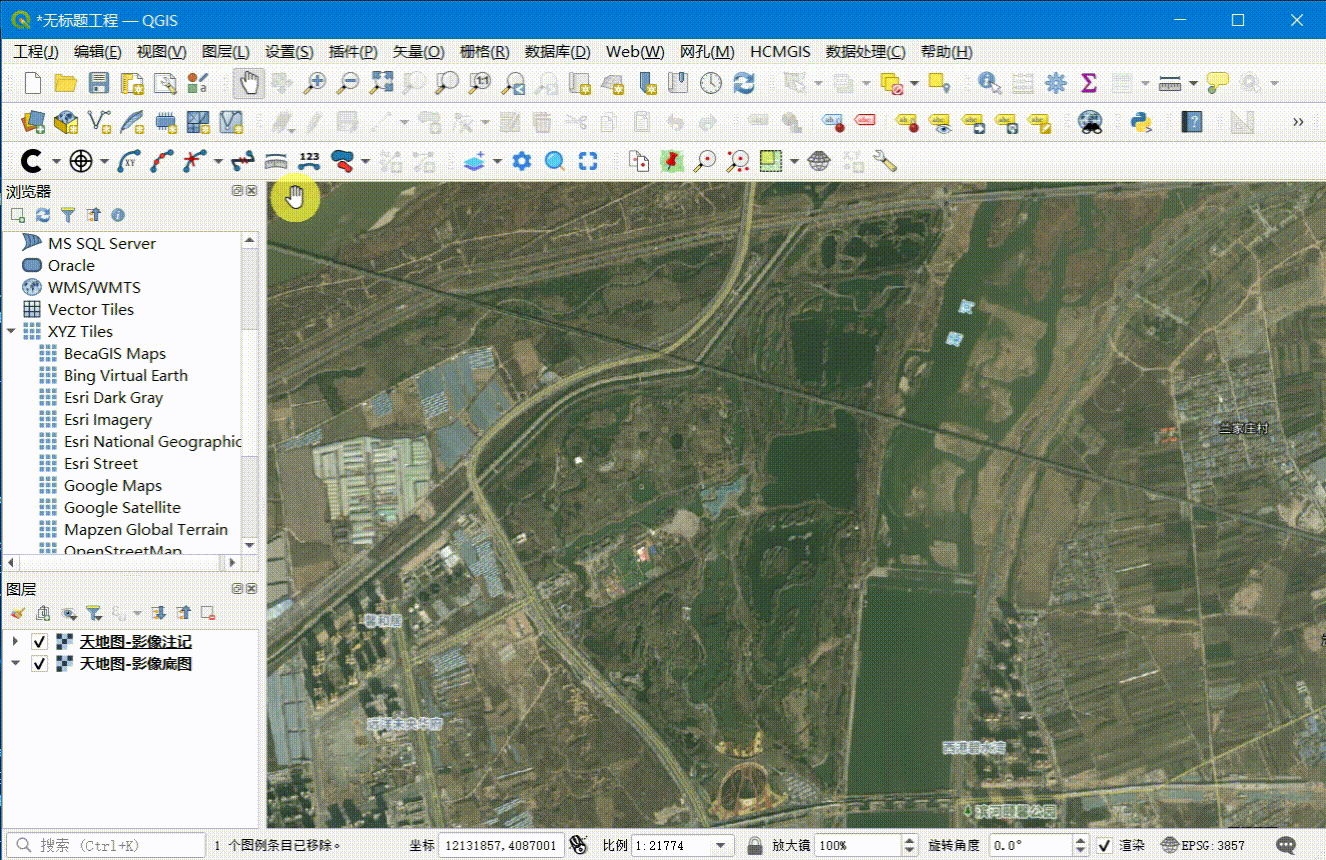Viewport: 1326px width, 860px height.
Task: Select Bing Virtual Earth in browser
Action: tap(125, 376)
